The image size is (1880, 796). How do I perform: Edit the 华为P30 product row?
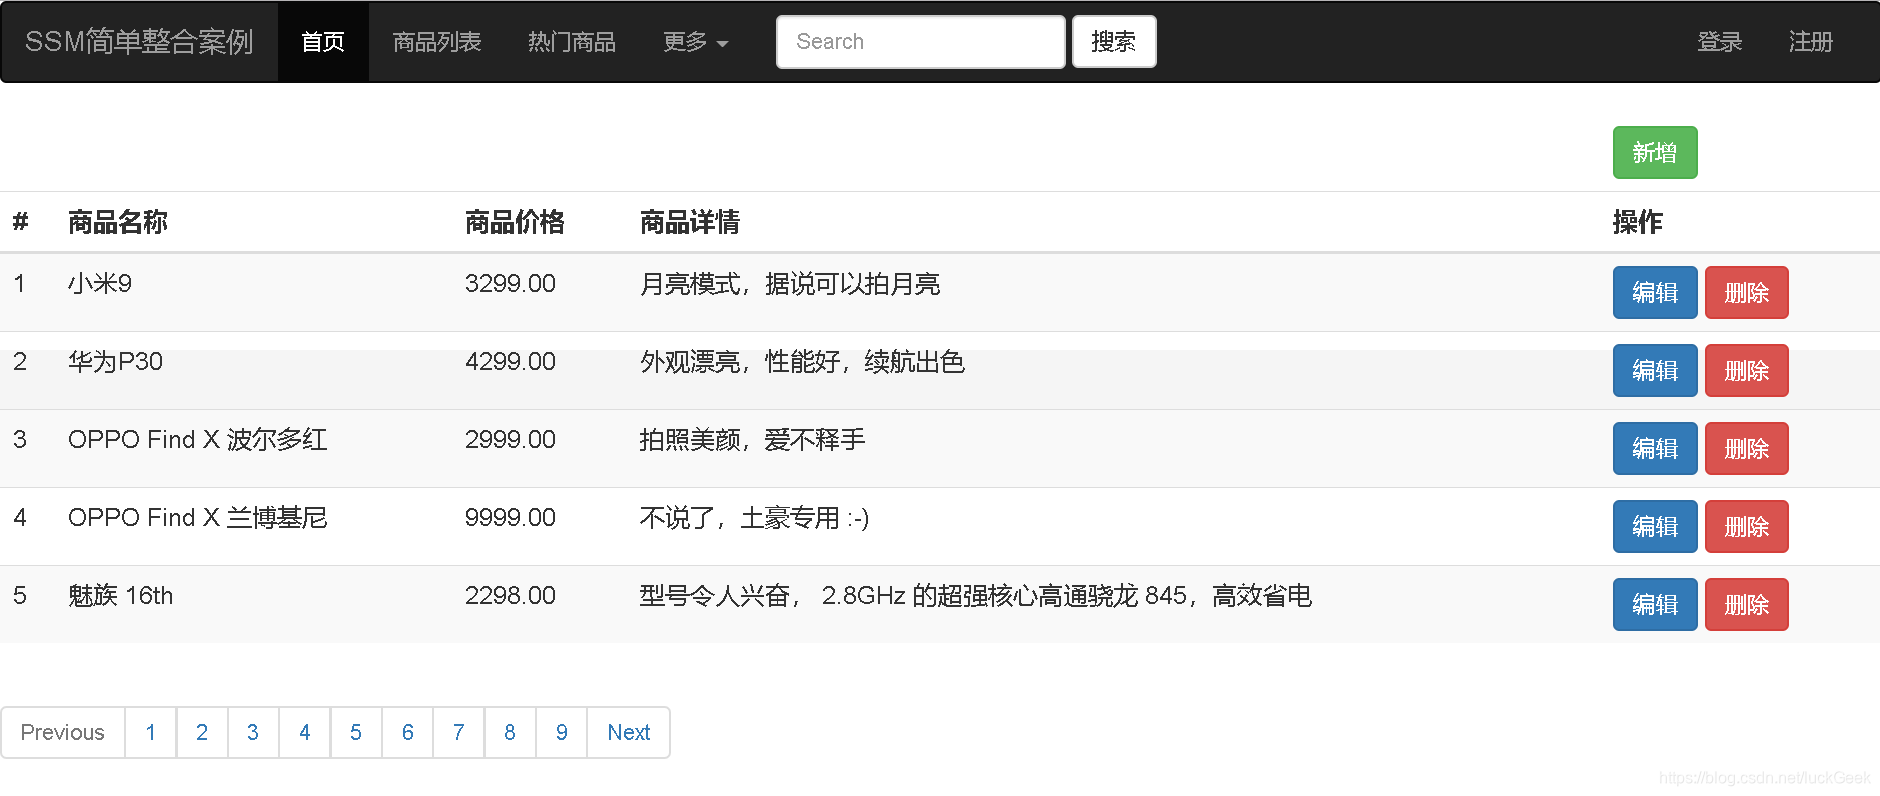[x=1655, y=371]
